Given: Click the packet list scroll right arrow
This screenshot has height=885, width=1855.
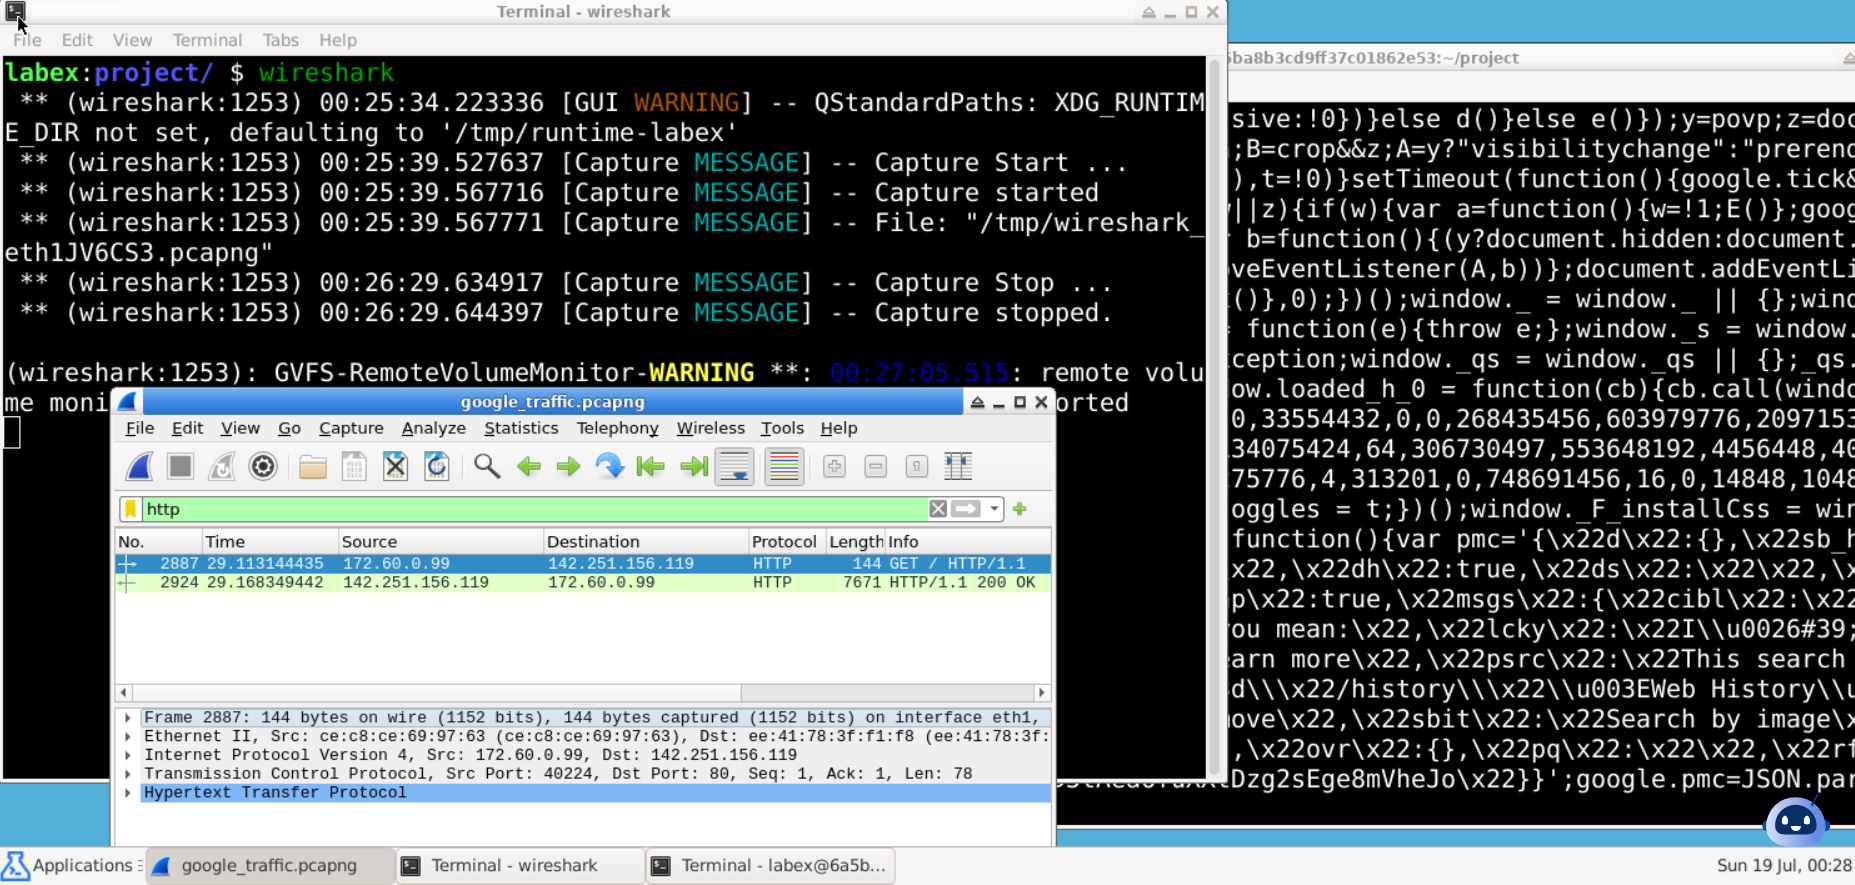Looking at the screenshot, I should (x=1042, y=692).
